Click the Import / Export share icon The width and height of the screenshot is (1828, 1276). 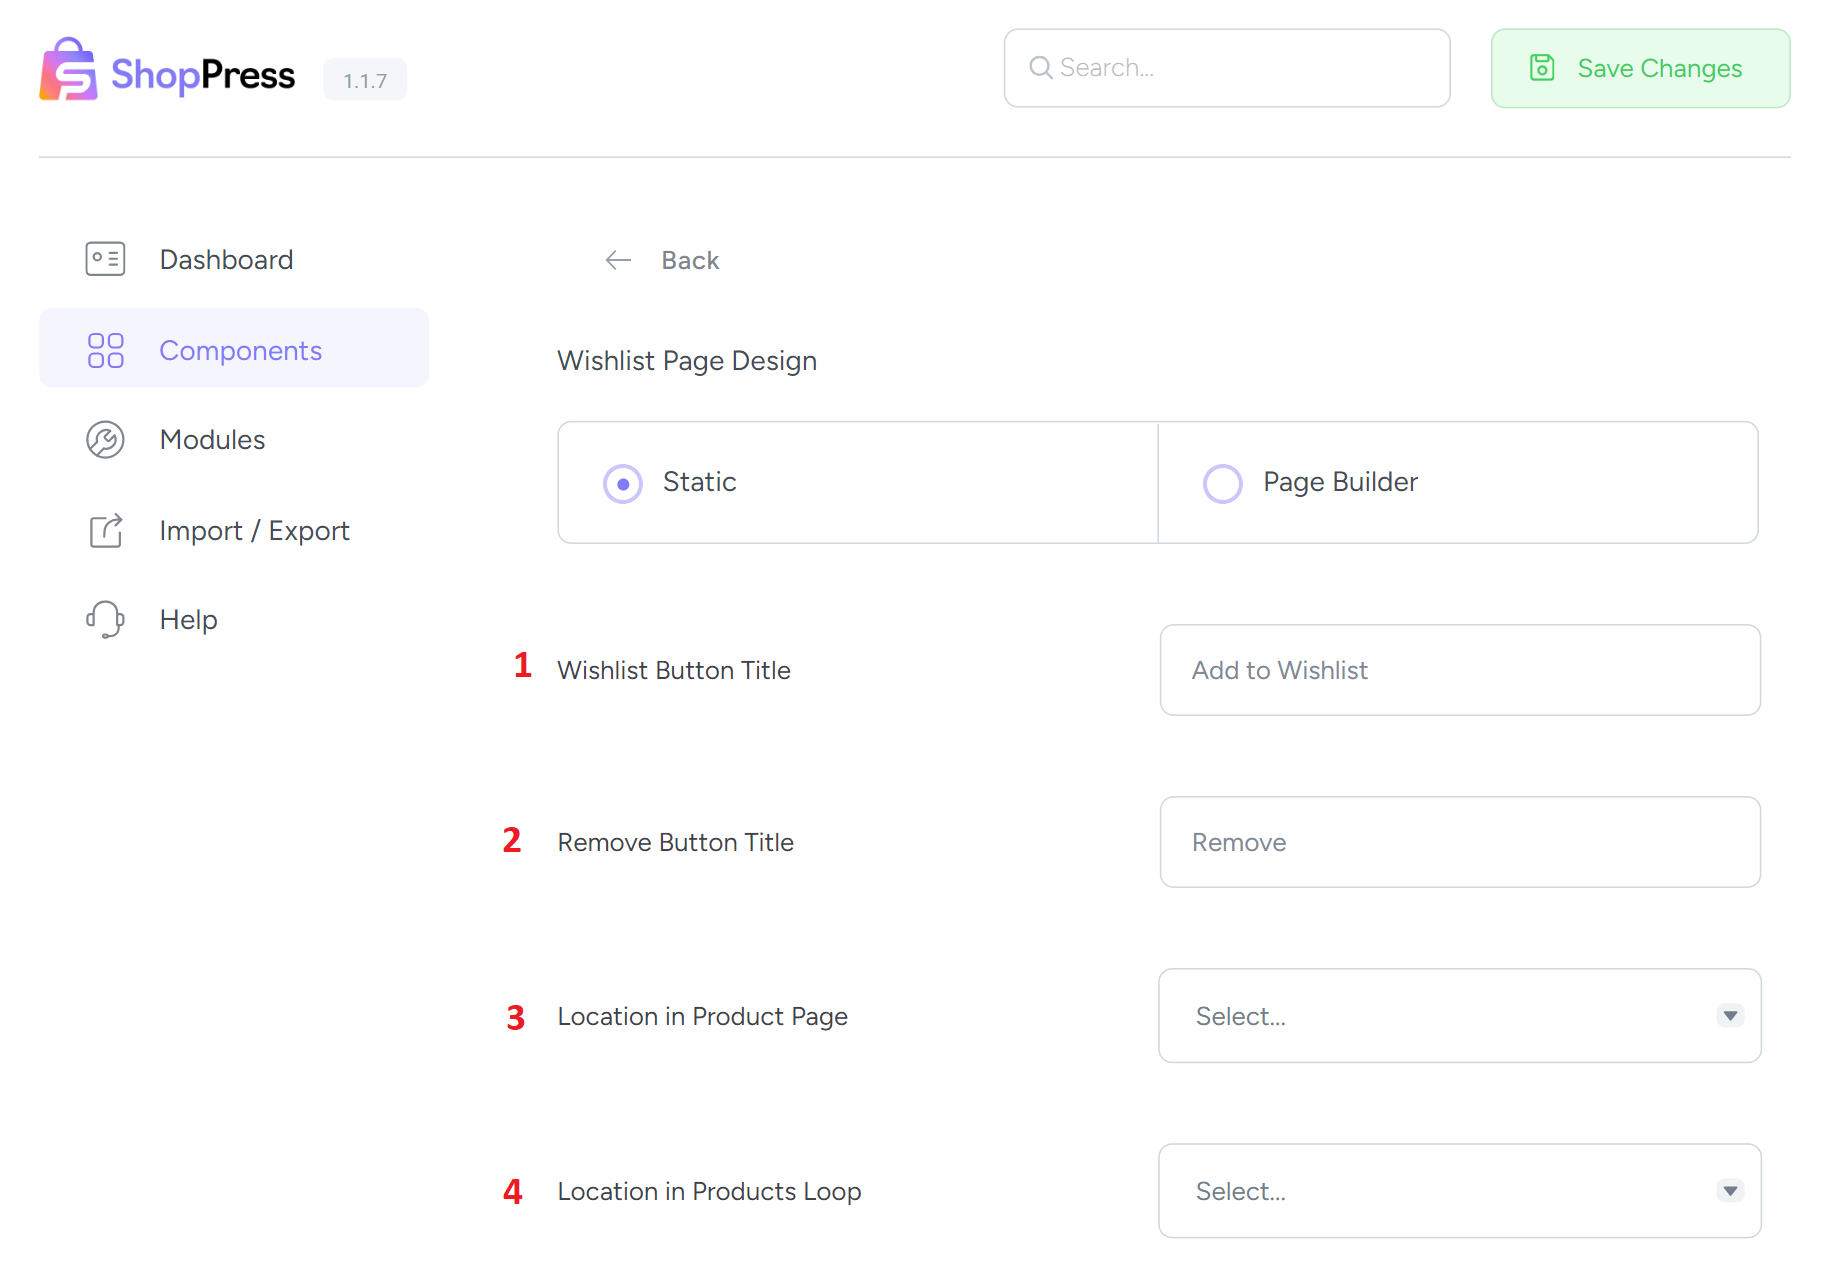(104, 531)
